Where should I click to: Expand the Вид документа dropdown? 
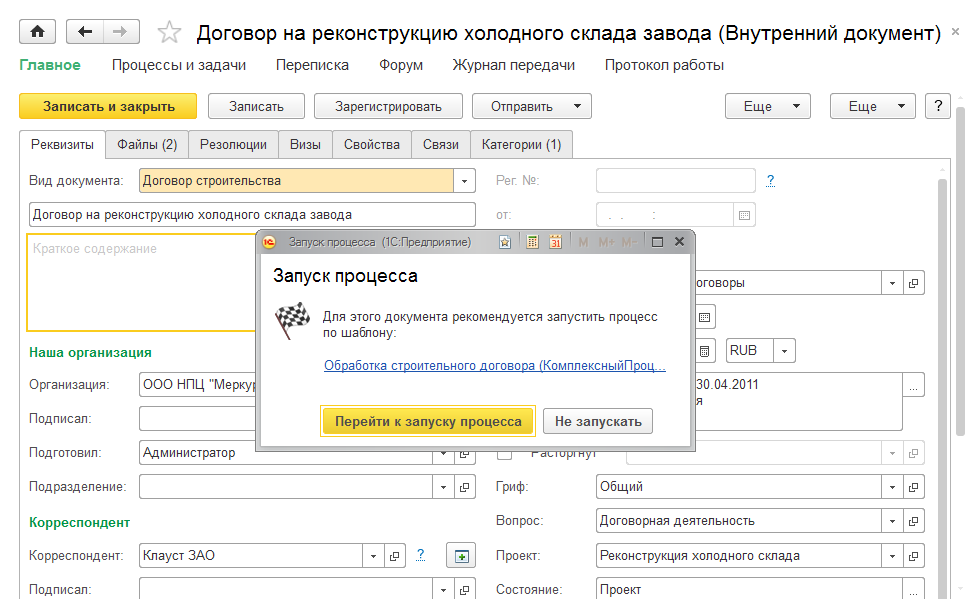(464, 181)
